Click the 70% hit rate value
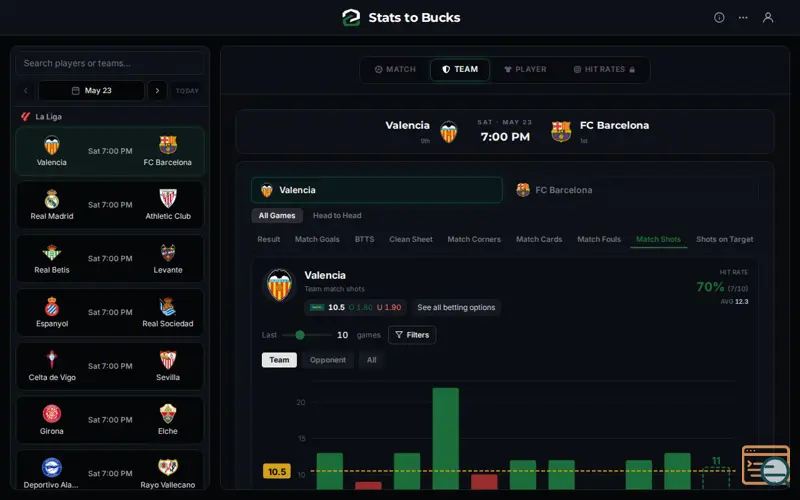This screenshot has width=800, height=500. click(710, 287)
